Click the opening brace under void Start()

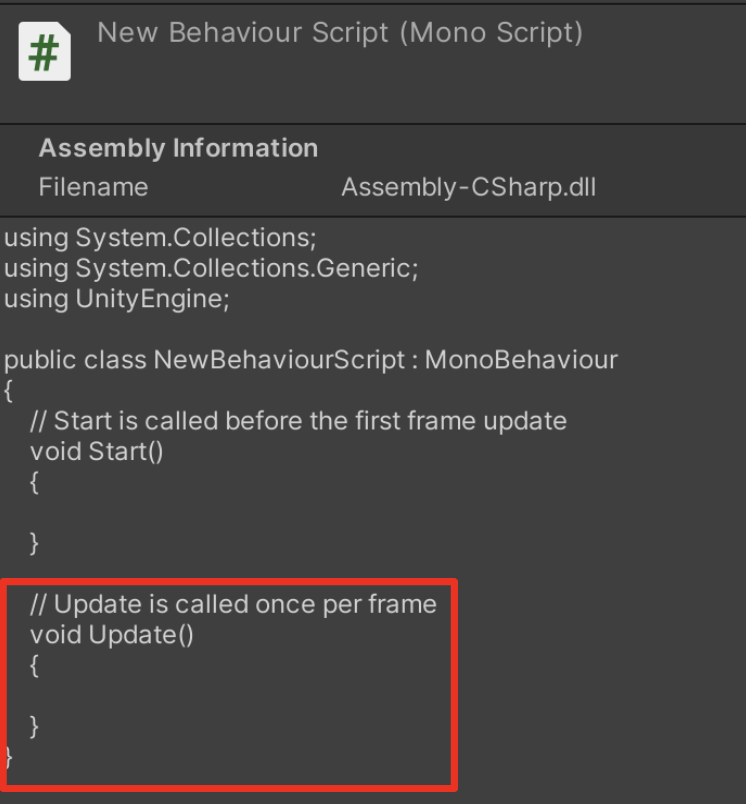[x=34, y=483]
